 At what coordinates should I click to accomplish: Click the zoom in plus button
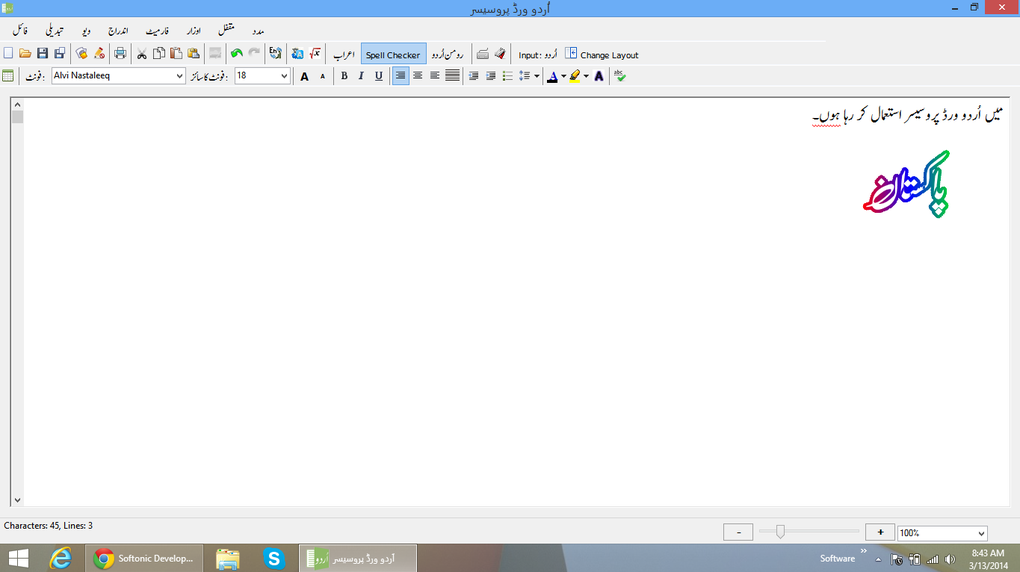pyautogui.click(x=880, y=532)
